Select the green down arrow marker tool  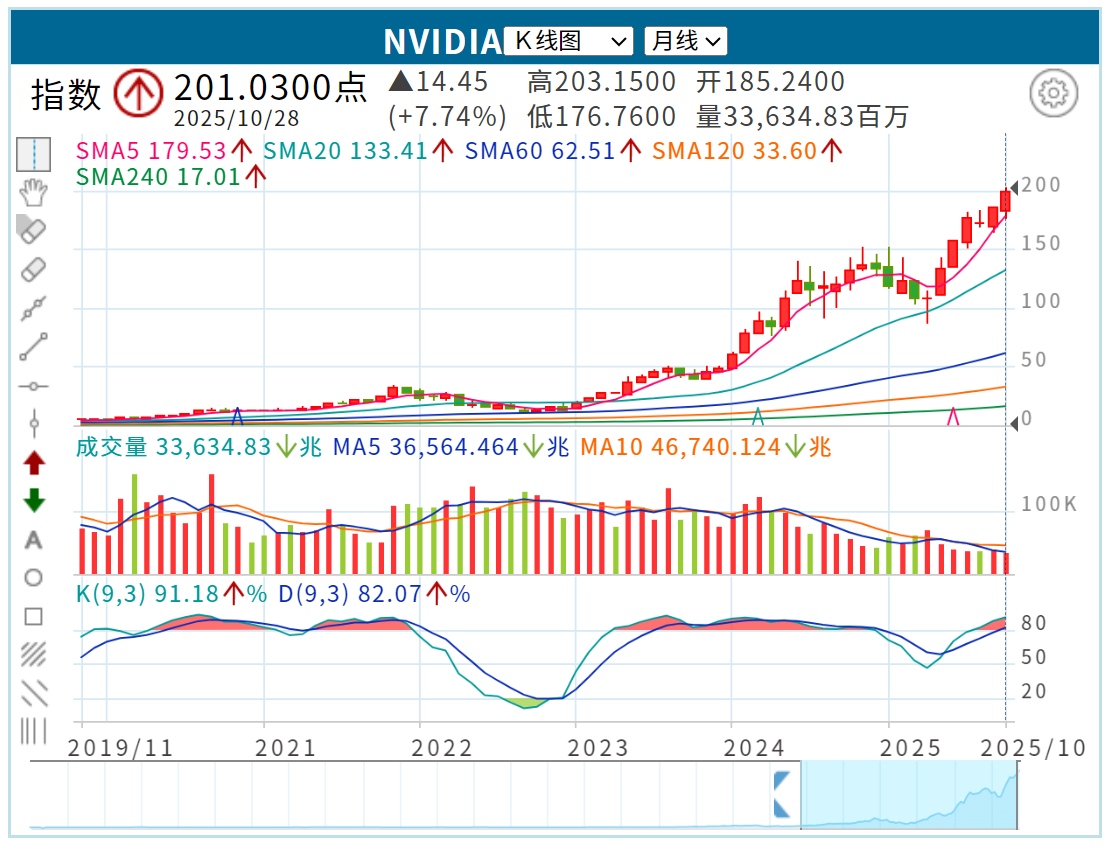click(34, 501)
